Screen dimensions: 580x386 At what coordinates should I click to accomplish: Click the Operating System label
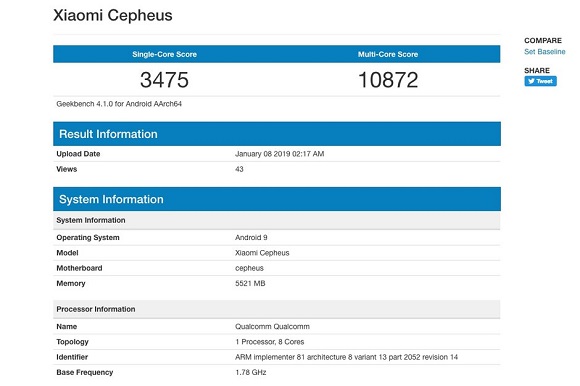tap(88, 237)
